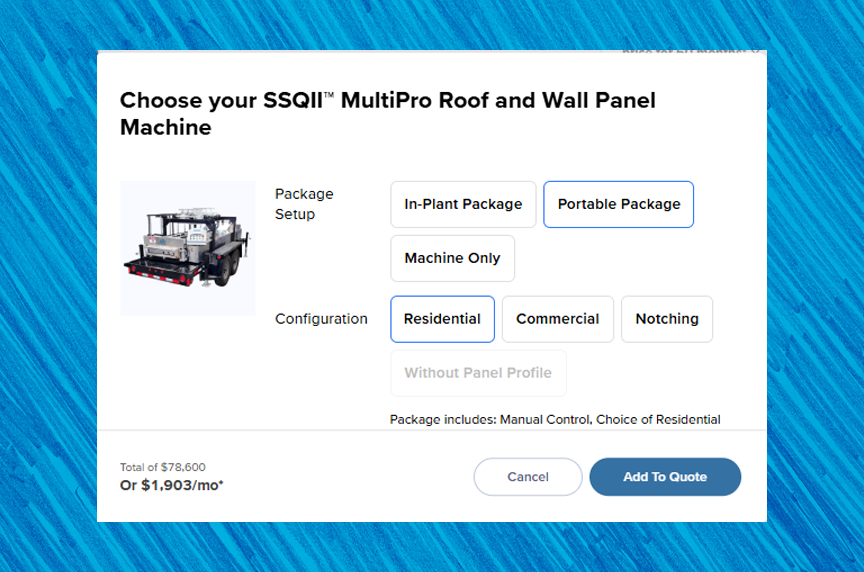This screenshot has width=864, height=572.
Task: Click the "Total of $78,600" text
Action: pyautogui.click(x=163, y=467)
